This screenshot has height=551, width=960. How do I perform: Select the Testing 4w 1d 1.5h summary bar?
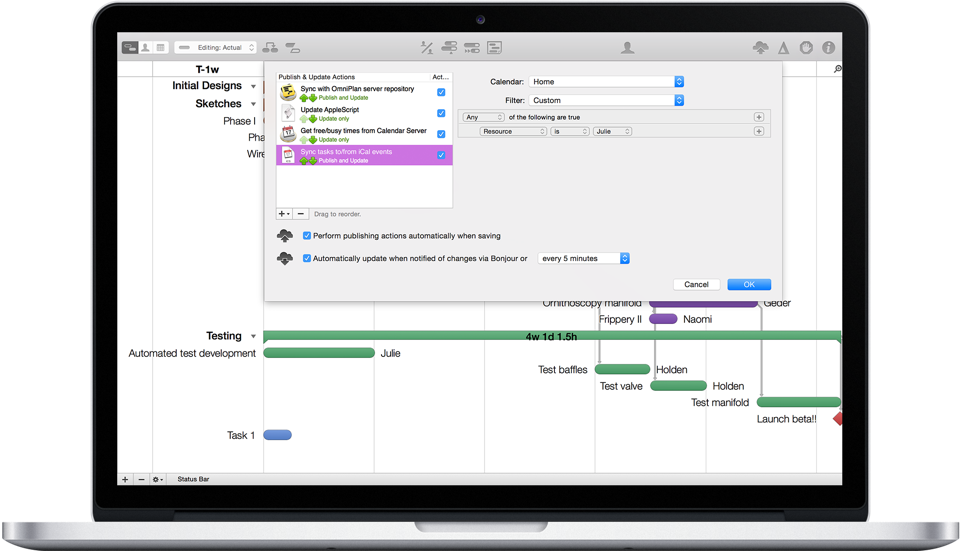pos(552,336)
